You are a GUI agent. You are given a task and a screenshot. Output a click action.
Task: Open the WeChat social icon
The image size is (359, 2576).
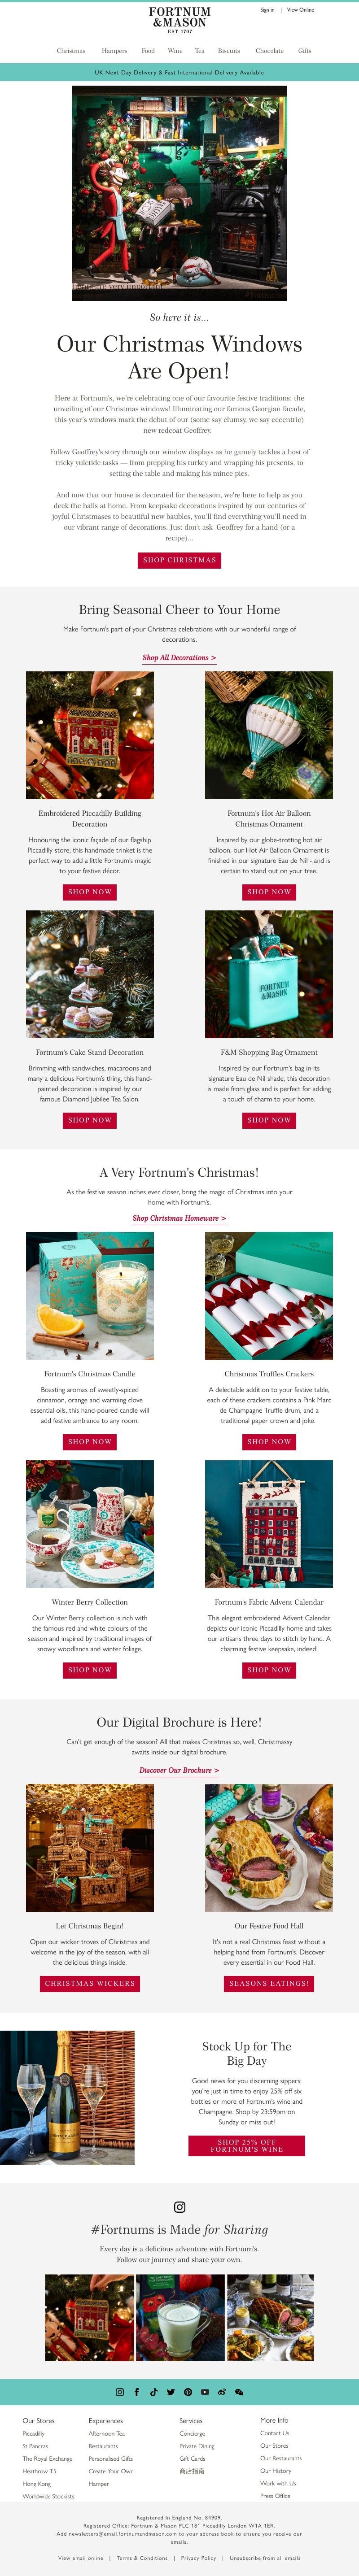click(239, 2392)
